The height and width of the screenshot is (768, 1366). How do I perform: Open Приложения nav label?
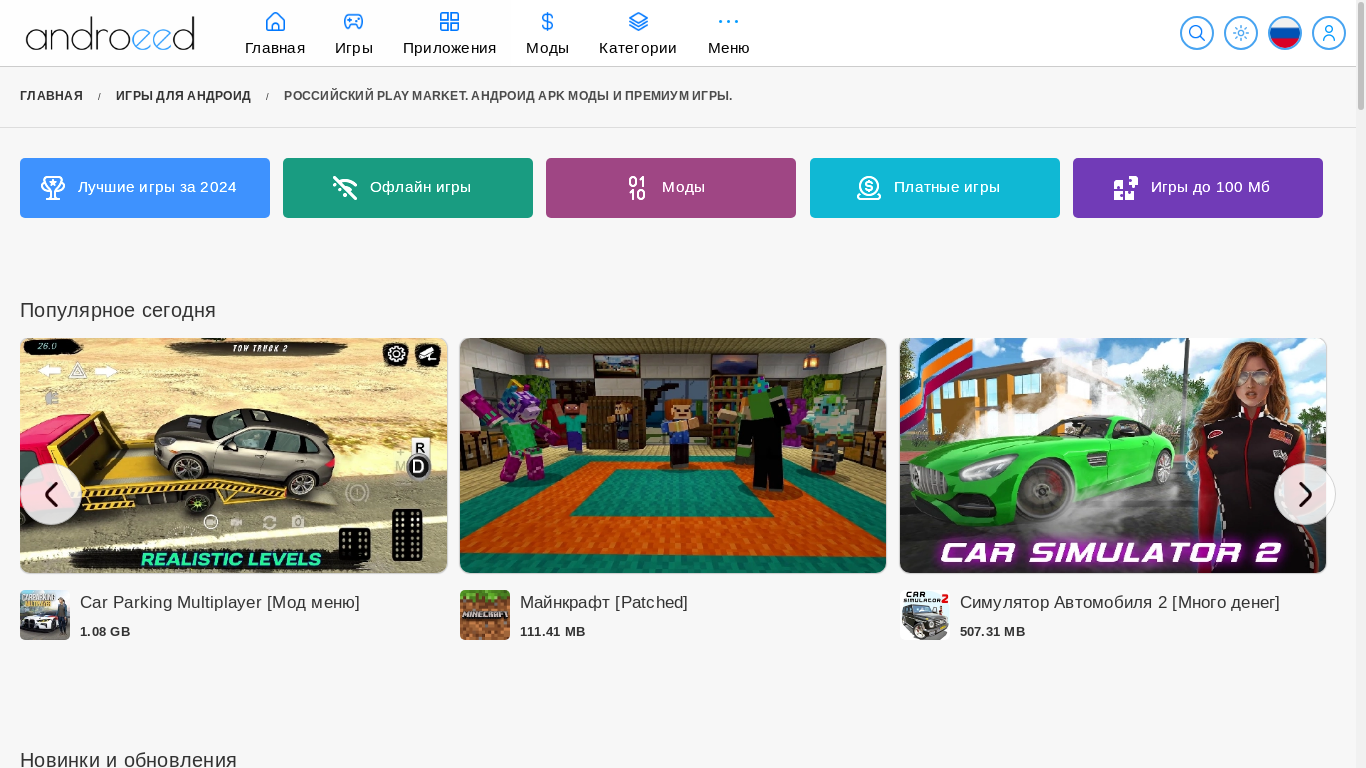[x=450, y=48]
